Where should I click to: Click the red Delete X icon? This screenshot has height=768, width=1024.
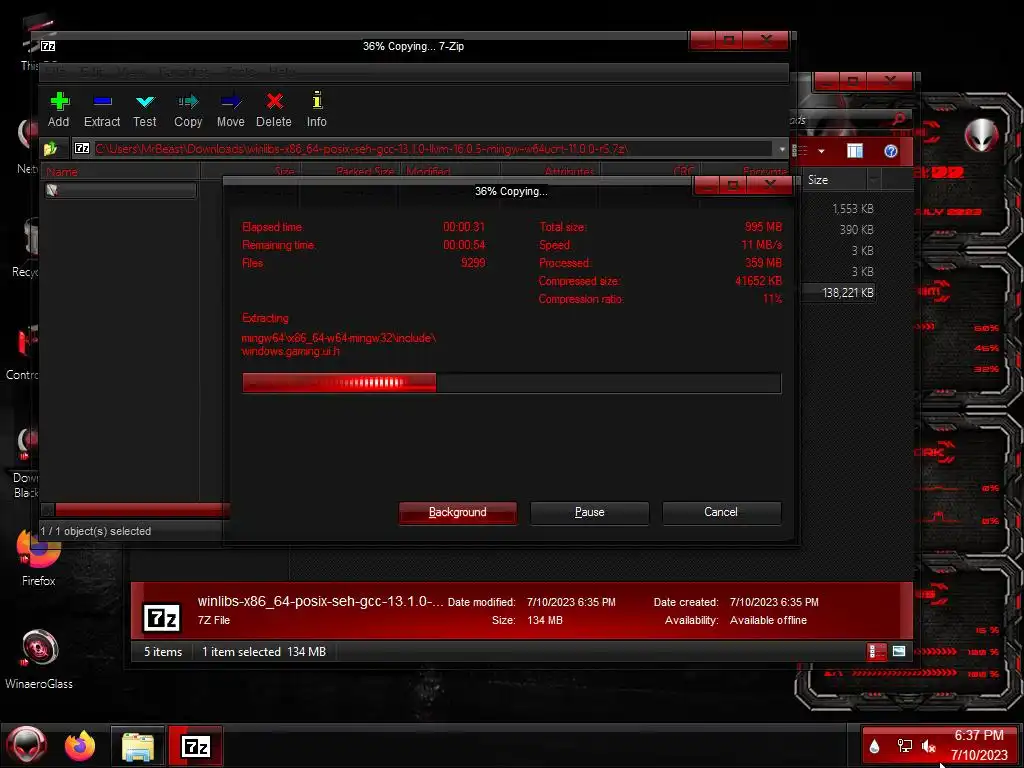(274, 101)
